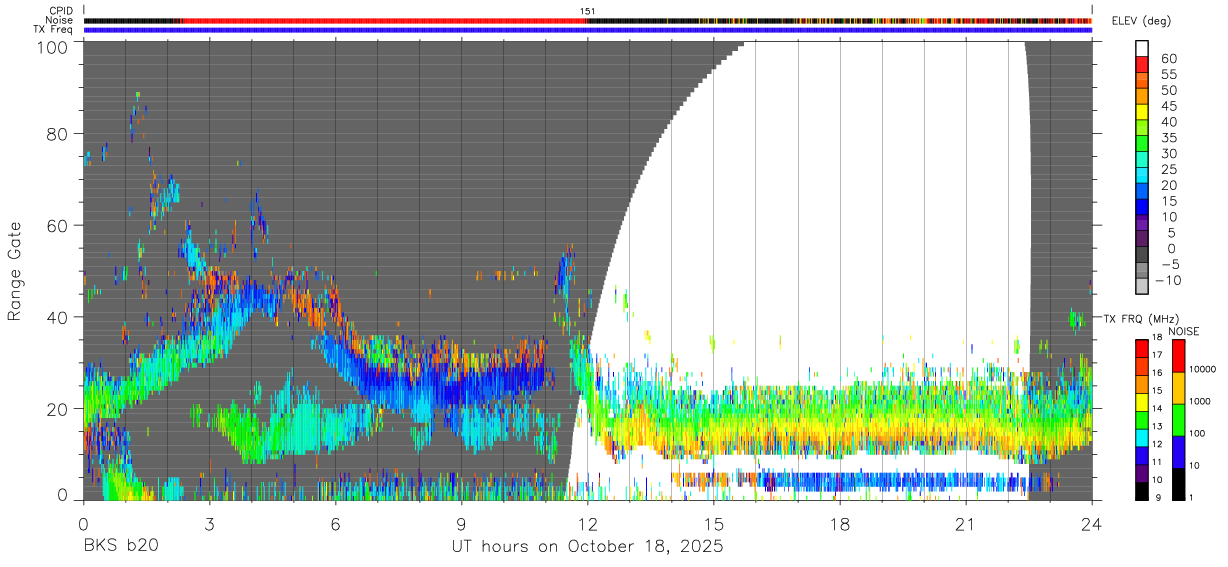The width and height of the screenshot is (1228, 567).
Task: Click the 'Noise' row label at top left
Action: (x=59, y=20)
